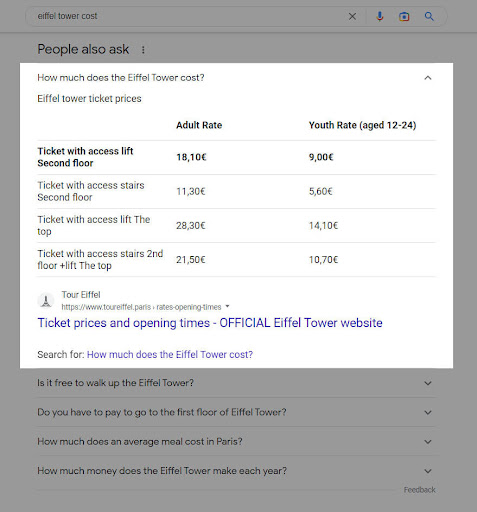Select the 'How much does the Eiffel Tower cost?' heading
This screenshot has width=477, height=512.
pos(121,78)
